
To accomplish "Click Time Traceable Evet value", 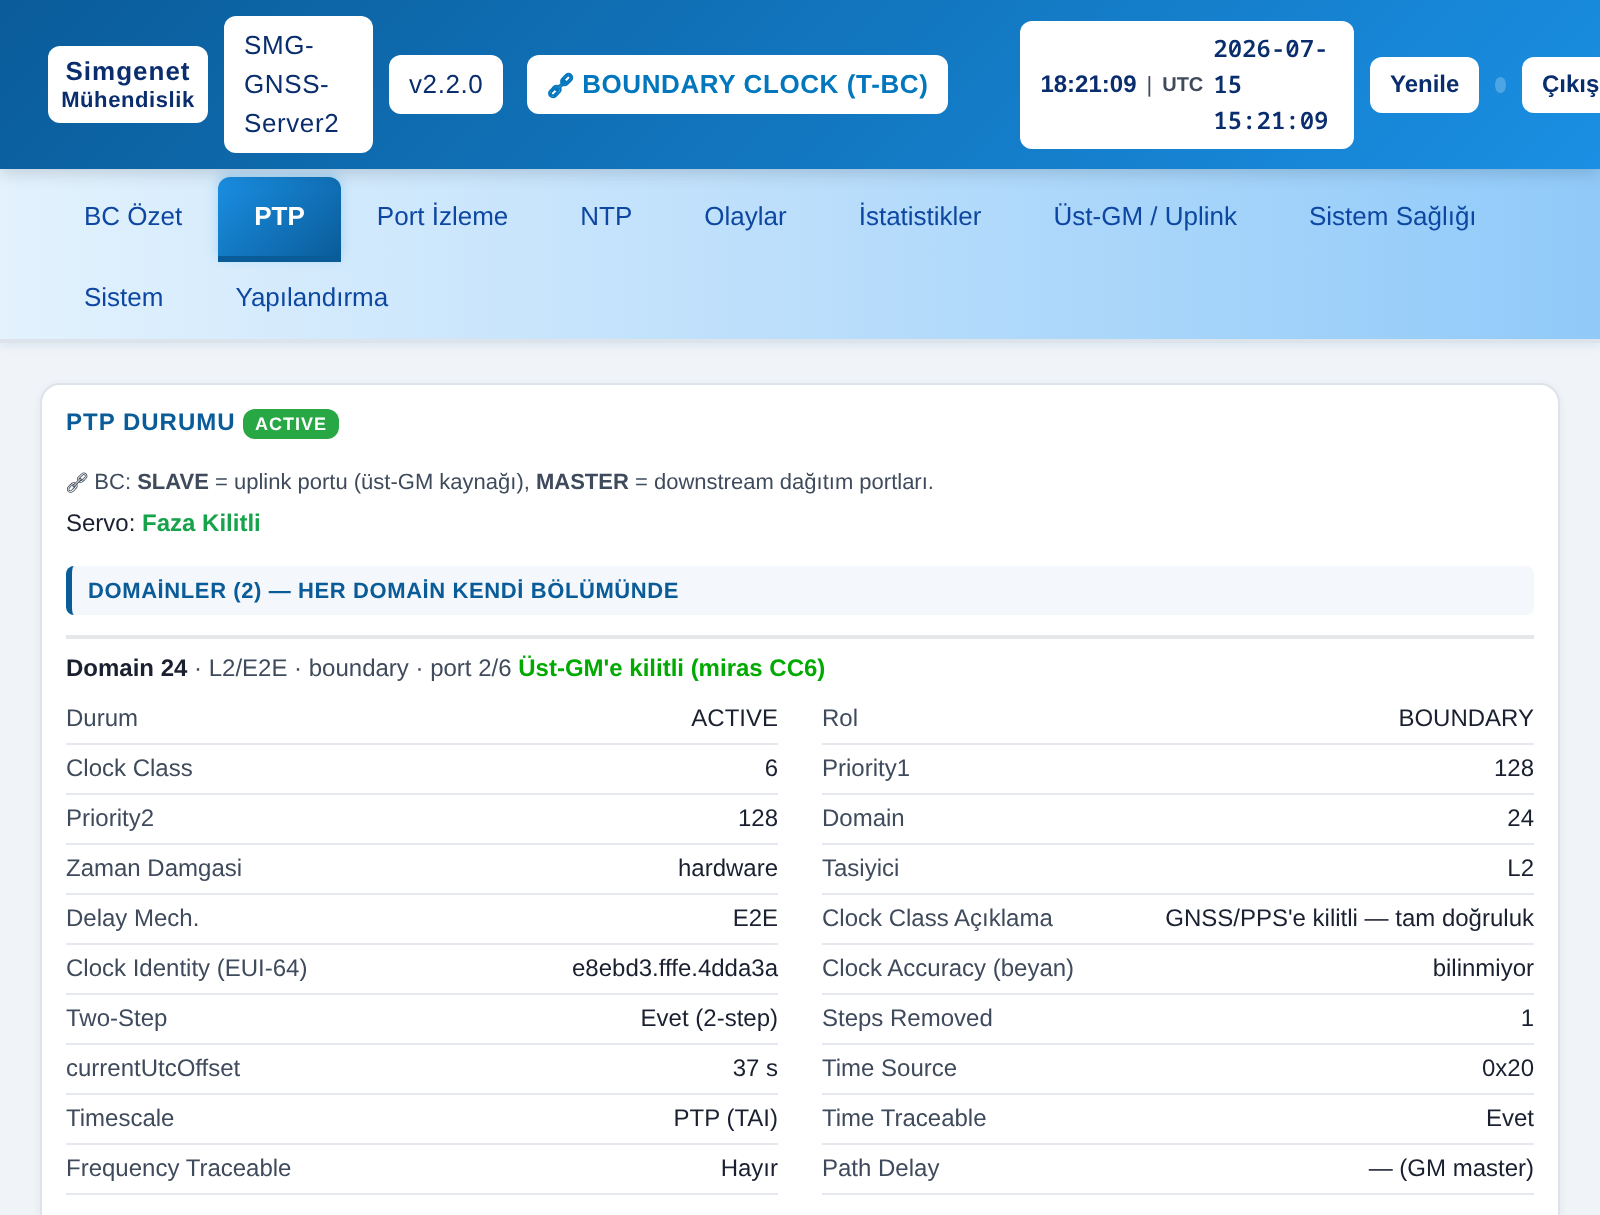I will pos(1509,1118).
